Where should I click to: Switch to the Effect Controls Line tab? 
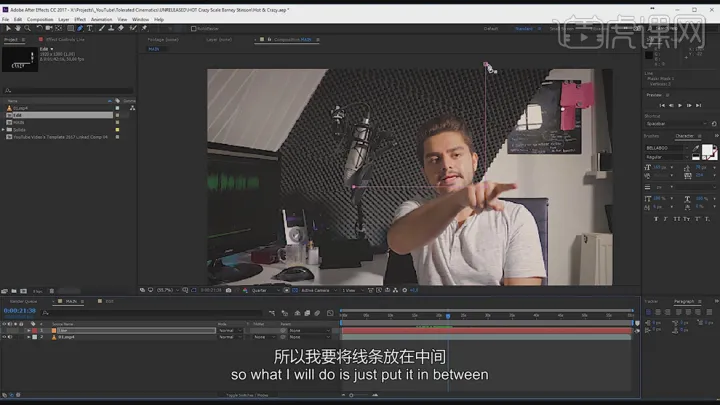65,39
